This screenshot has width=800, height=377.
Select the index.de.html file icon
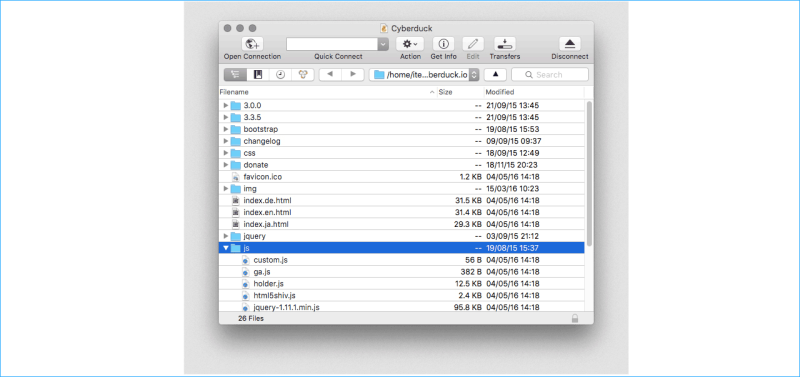pos(235,200)
